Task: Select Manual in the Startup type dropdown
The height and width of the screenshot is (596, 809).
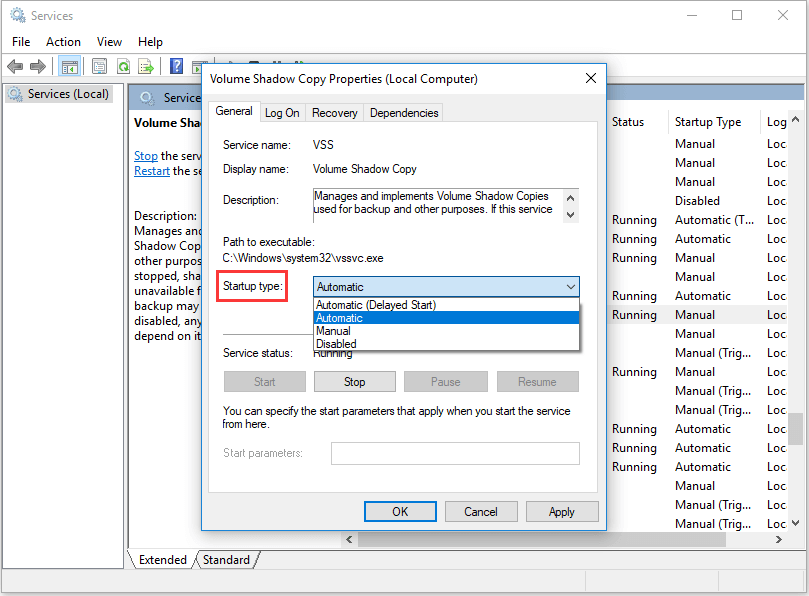Action: click(334, 331)
